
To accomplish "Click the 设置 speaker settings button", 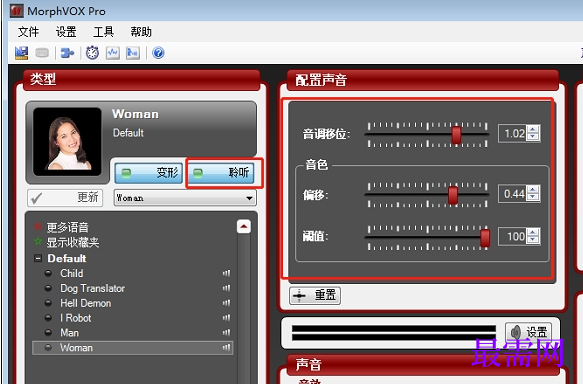I will pyautogui.click(x=528, y=332).
